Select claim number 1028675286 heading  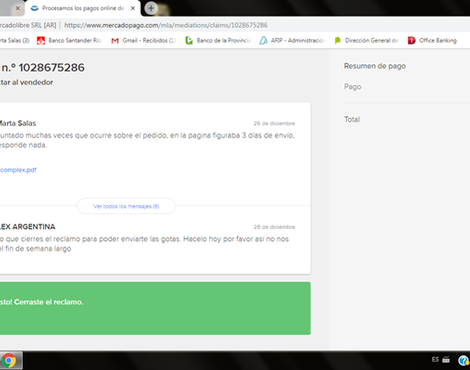point(42,68)
